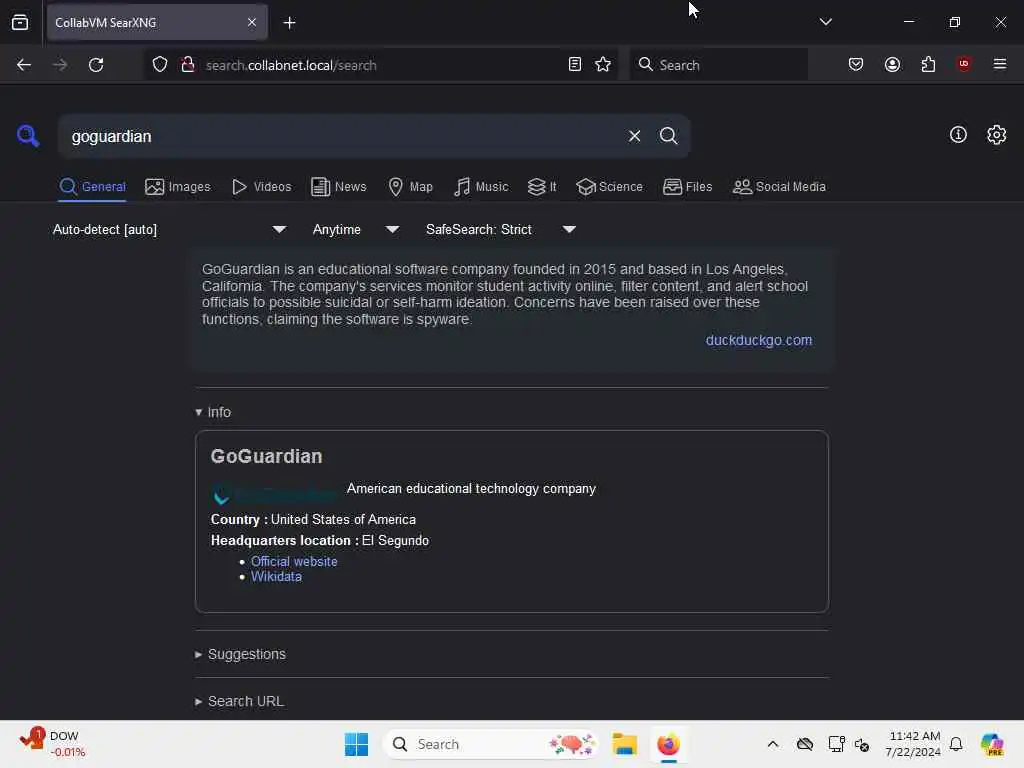1024x768 pixels.
Task: Open a new tab
Action: click(x=289, y=23)
